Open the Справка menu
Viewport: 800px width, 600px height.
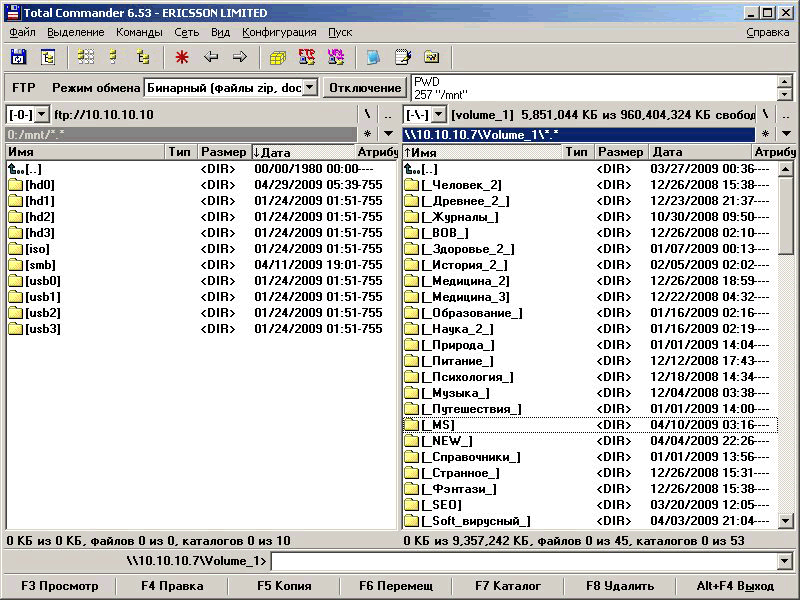pyautogui.click(x=767, y=32)
